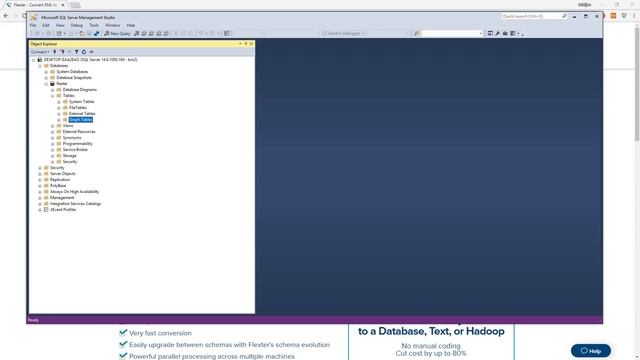This screenshot has height=360, width=640.
Task: Open the Object Explorer window position dropdown arrow
Action: [x=240, y=44]
